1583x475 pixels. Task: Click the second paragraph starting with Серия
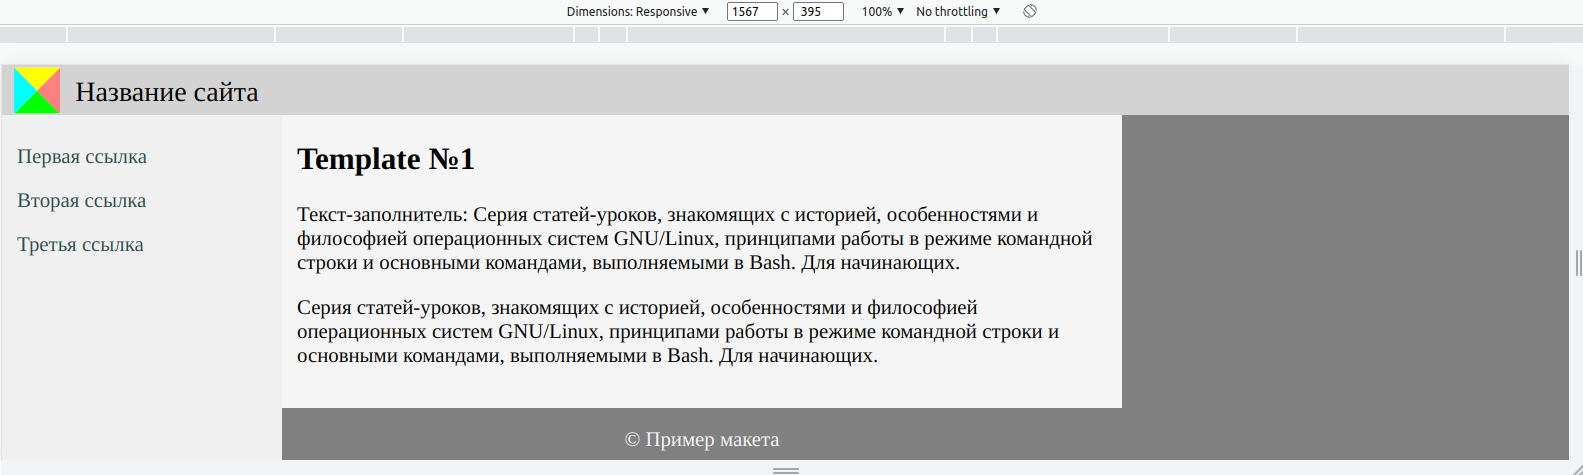677,332
